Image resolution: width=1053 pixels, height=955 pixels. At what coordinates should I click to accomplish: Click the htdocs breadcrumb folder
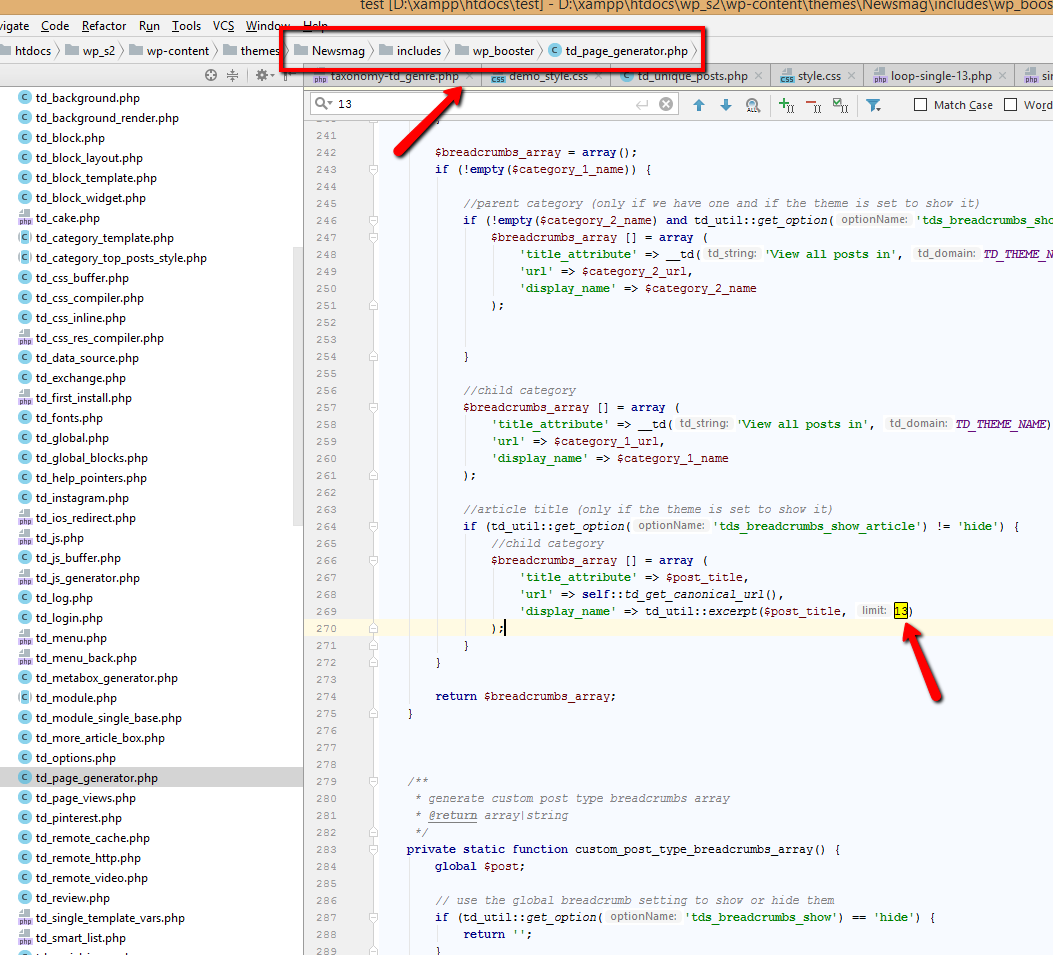tap(26, 51)
